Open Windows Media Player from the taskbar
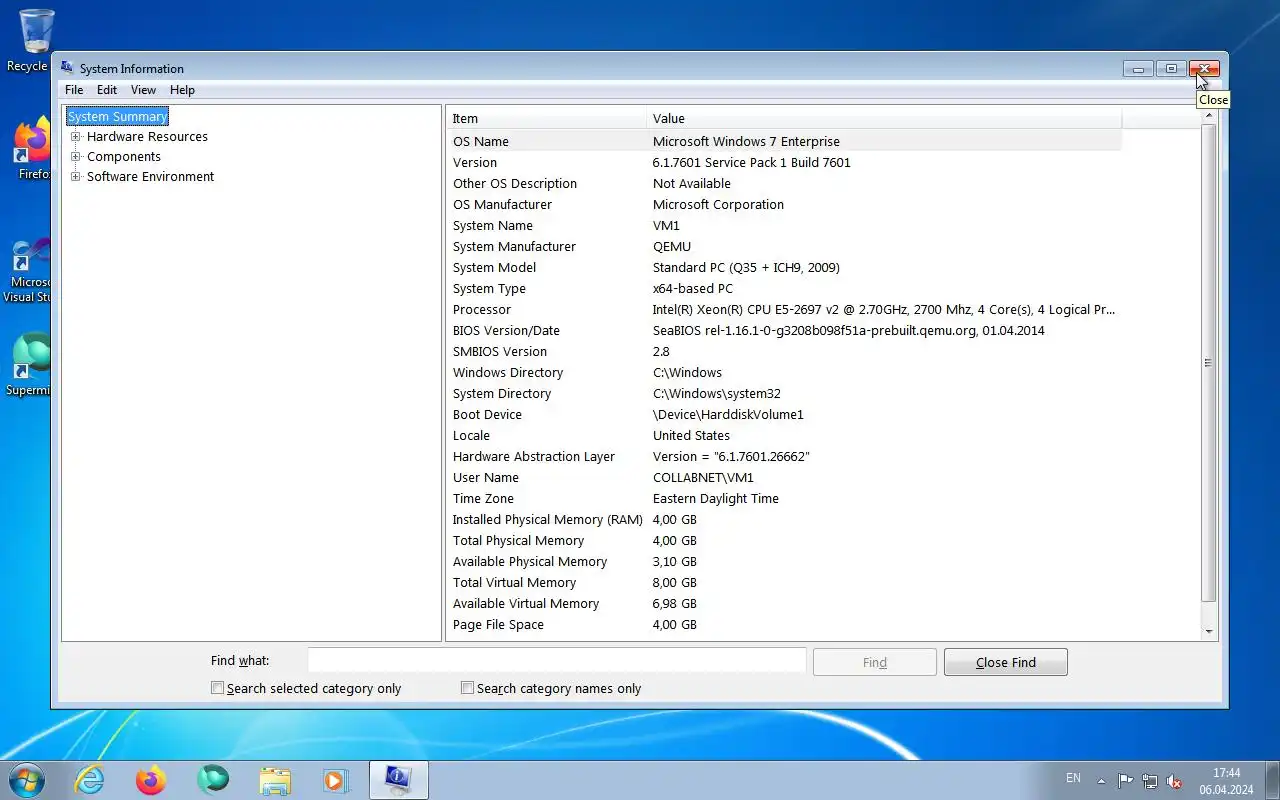 point(335,780)
